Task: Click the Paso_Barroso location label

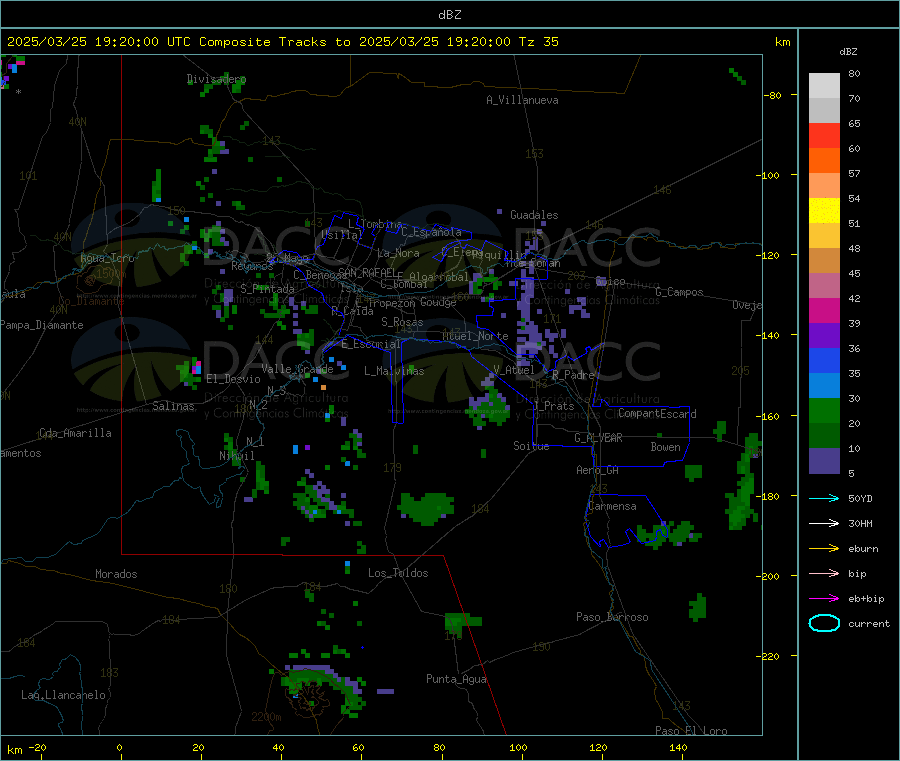Action: 612,617
